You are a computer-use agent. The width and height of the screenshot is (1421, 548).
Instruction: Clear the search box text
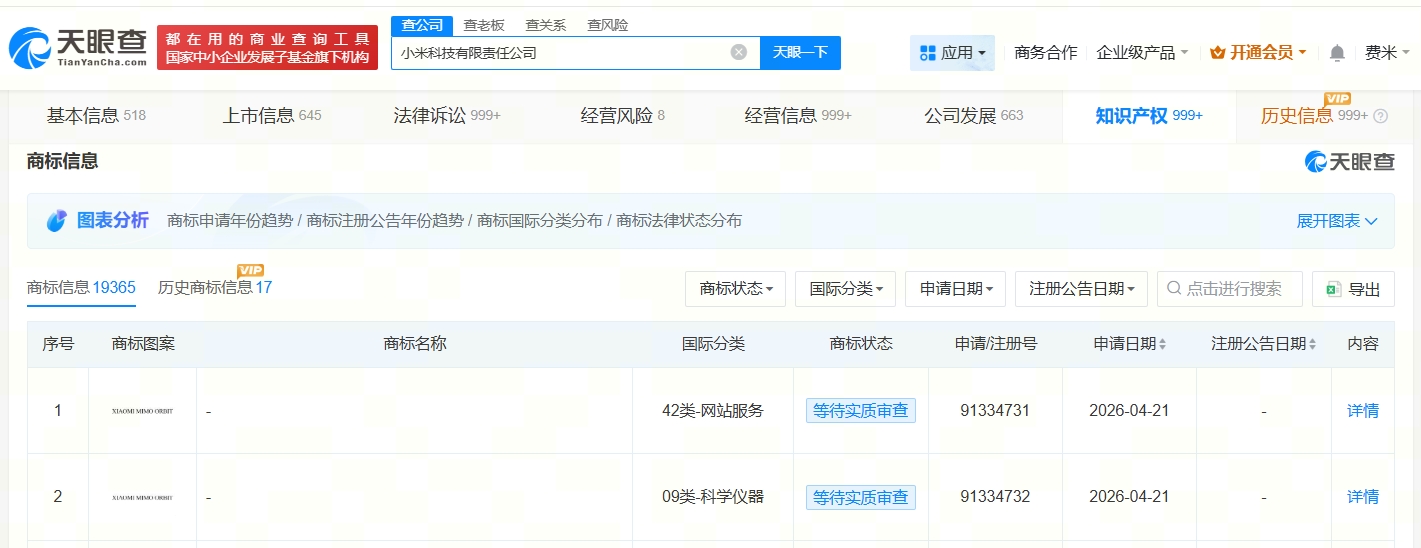[x=739, y=53]
